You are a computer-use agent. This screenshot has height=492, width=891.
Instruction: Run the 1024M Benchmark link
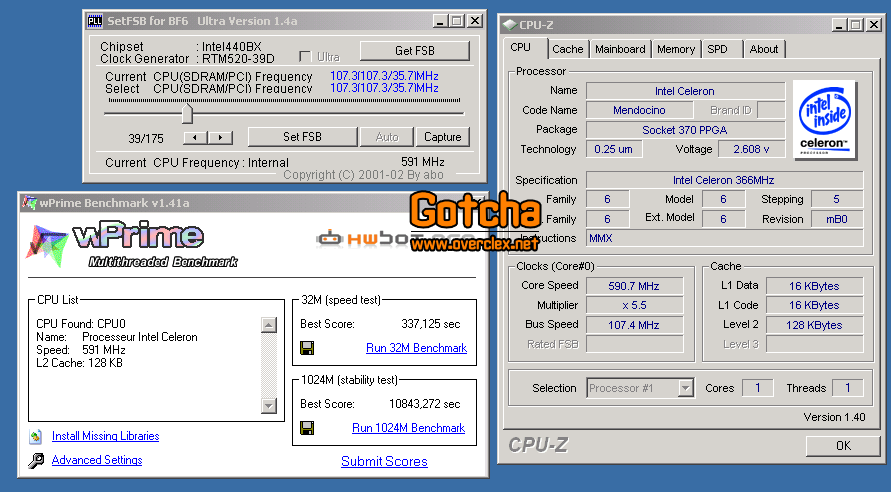click(409, 428)
